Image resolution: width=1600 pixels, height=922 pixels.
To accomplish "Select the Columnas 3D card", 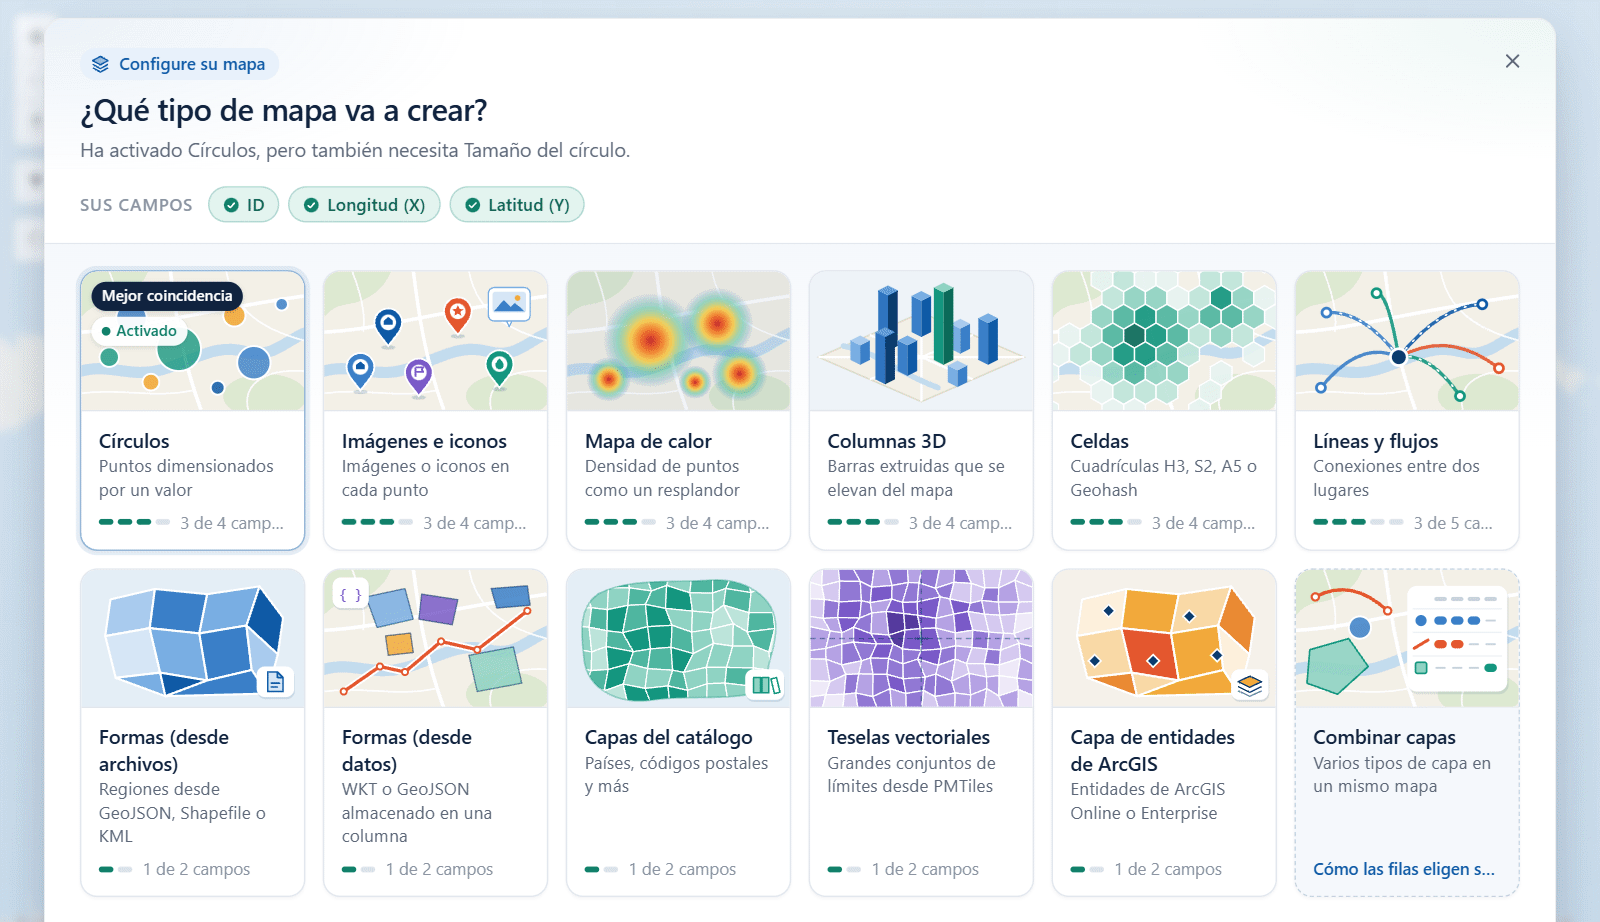I will point(921,410).
